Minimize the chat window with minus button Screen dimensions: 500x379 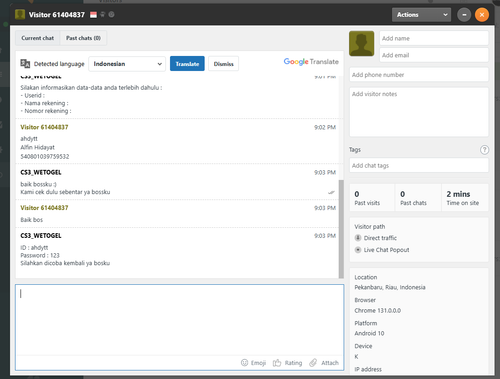click(464, 15)
